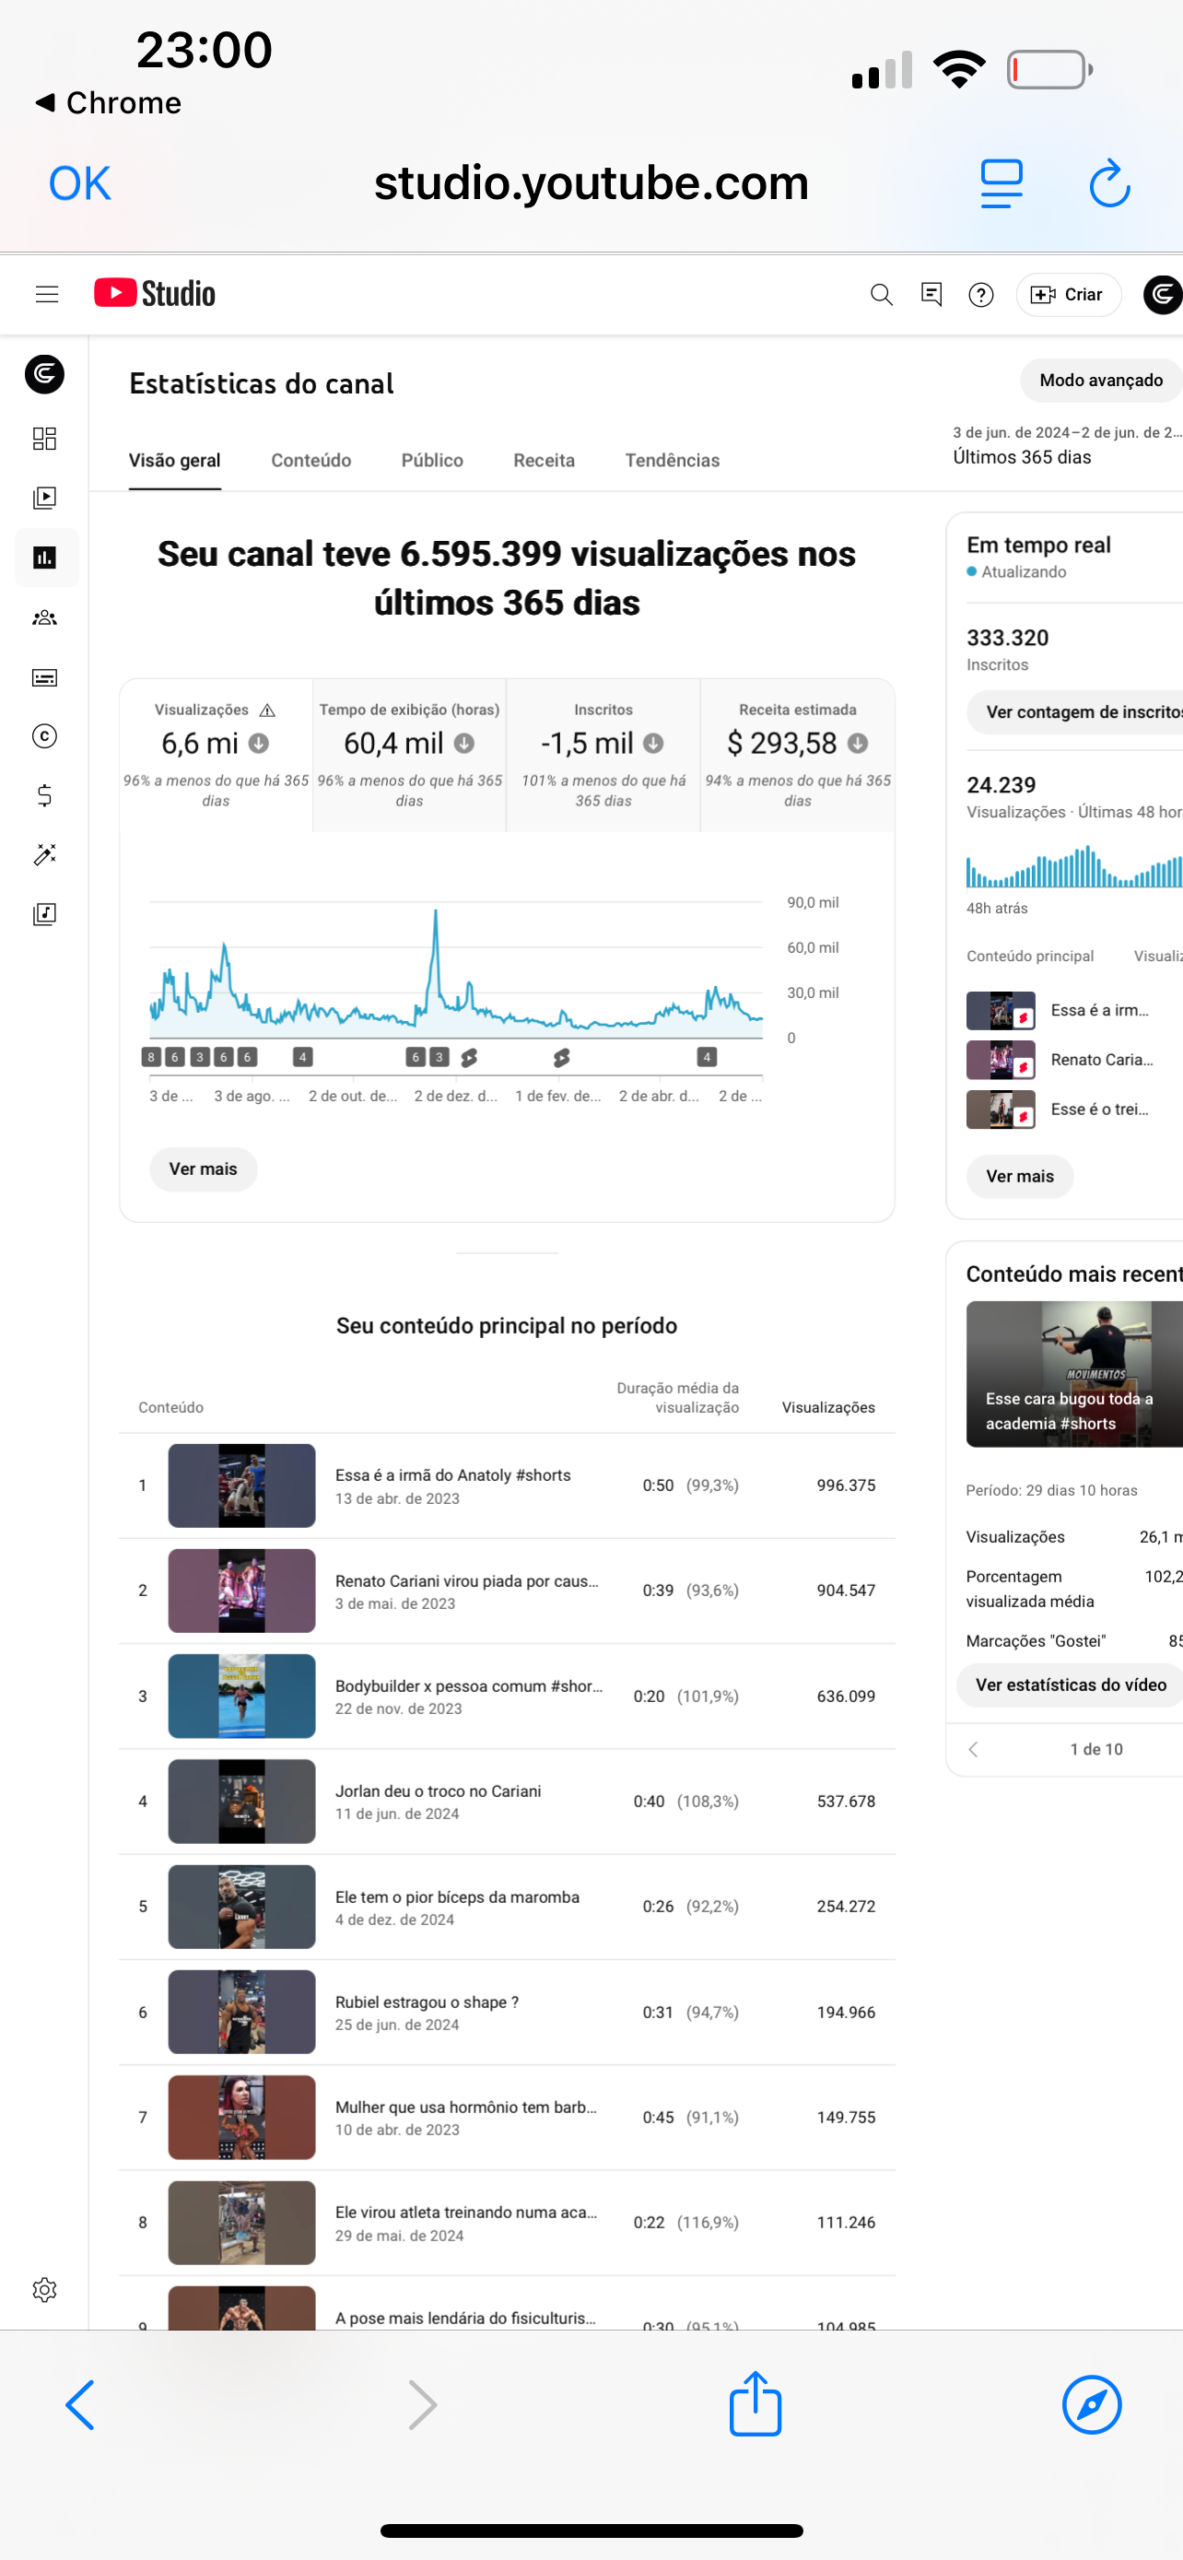Click Ver mais under the views chart
This screenshot has width=1183, height=2560.
[203, 1169]
